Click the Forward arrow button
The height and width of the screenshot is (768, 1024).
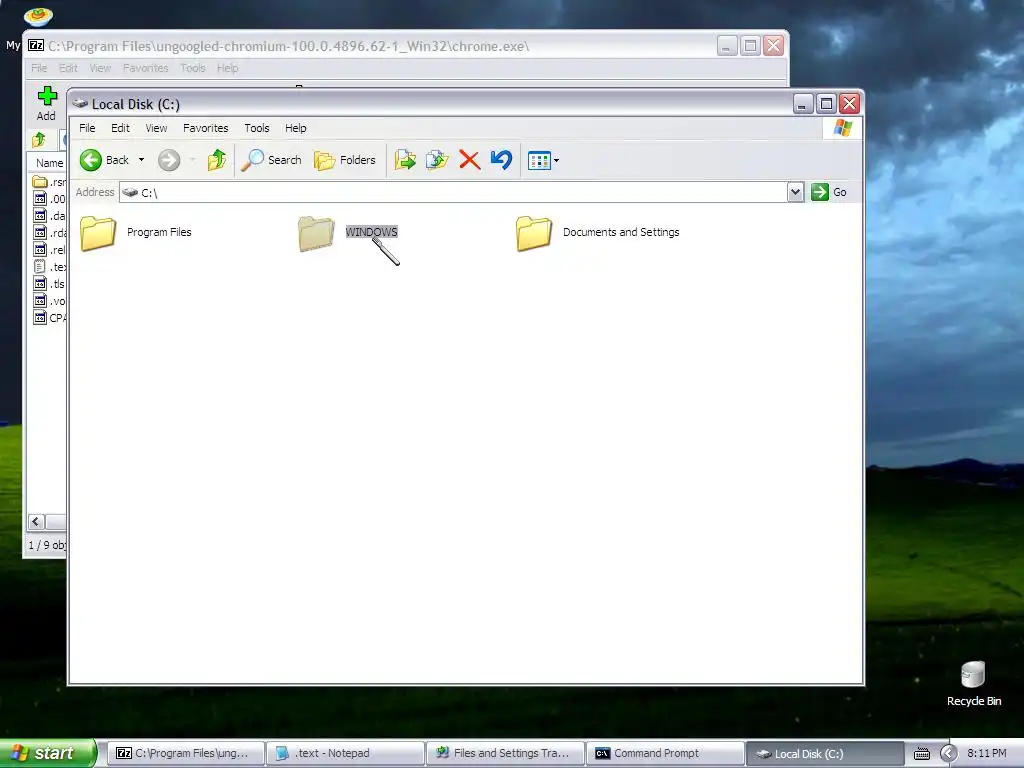(169, 160)
